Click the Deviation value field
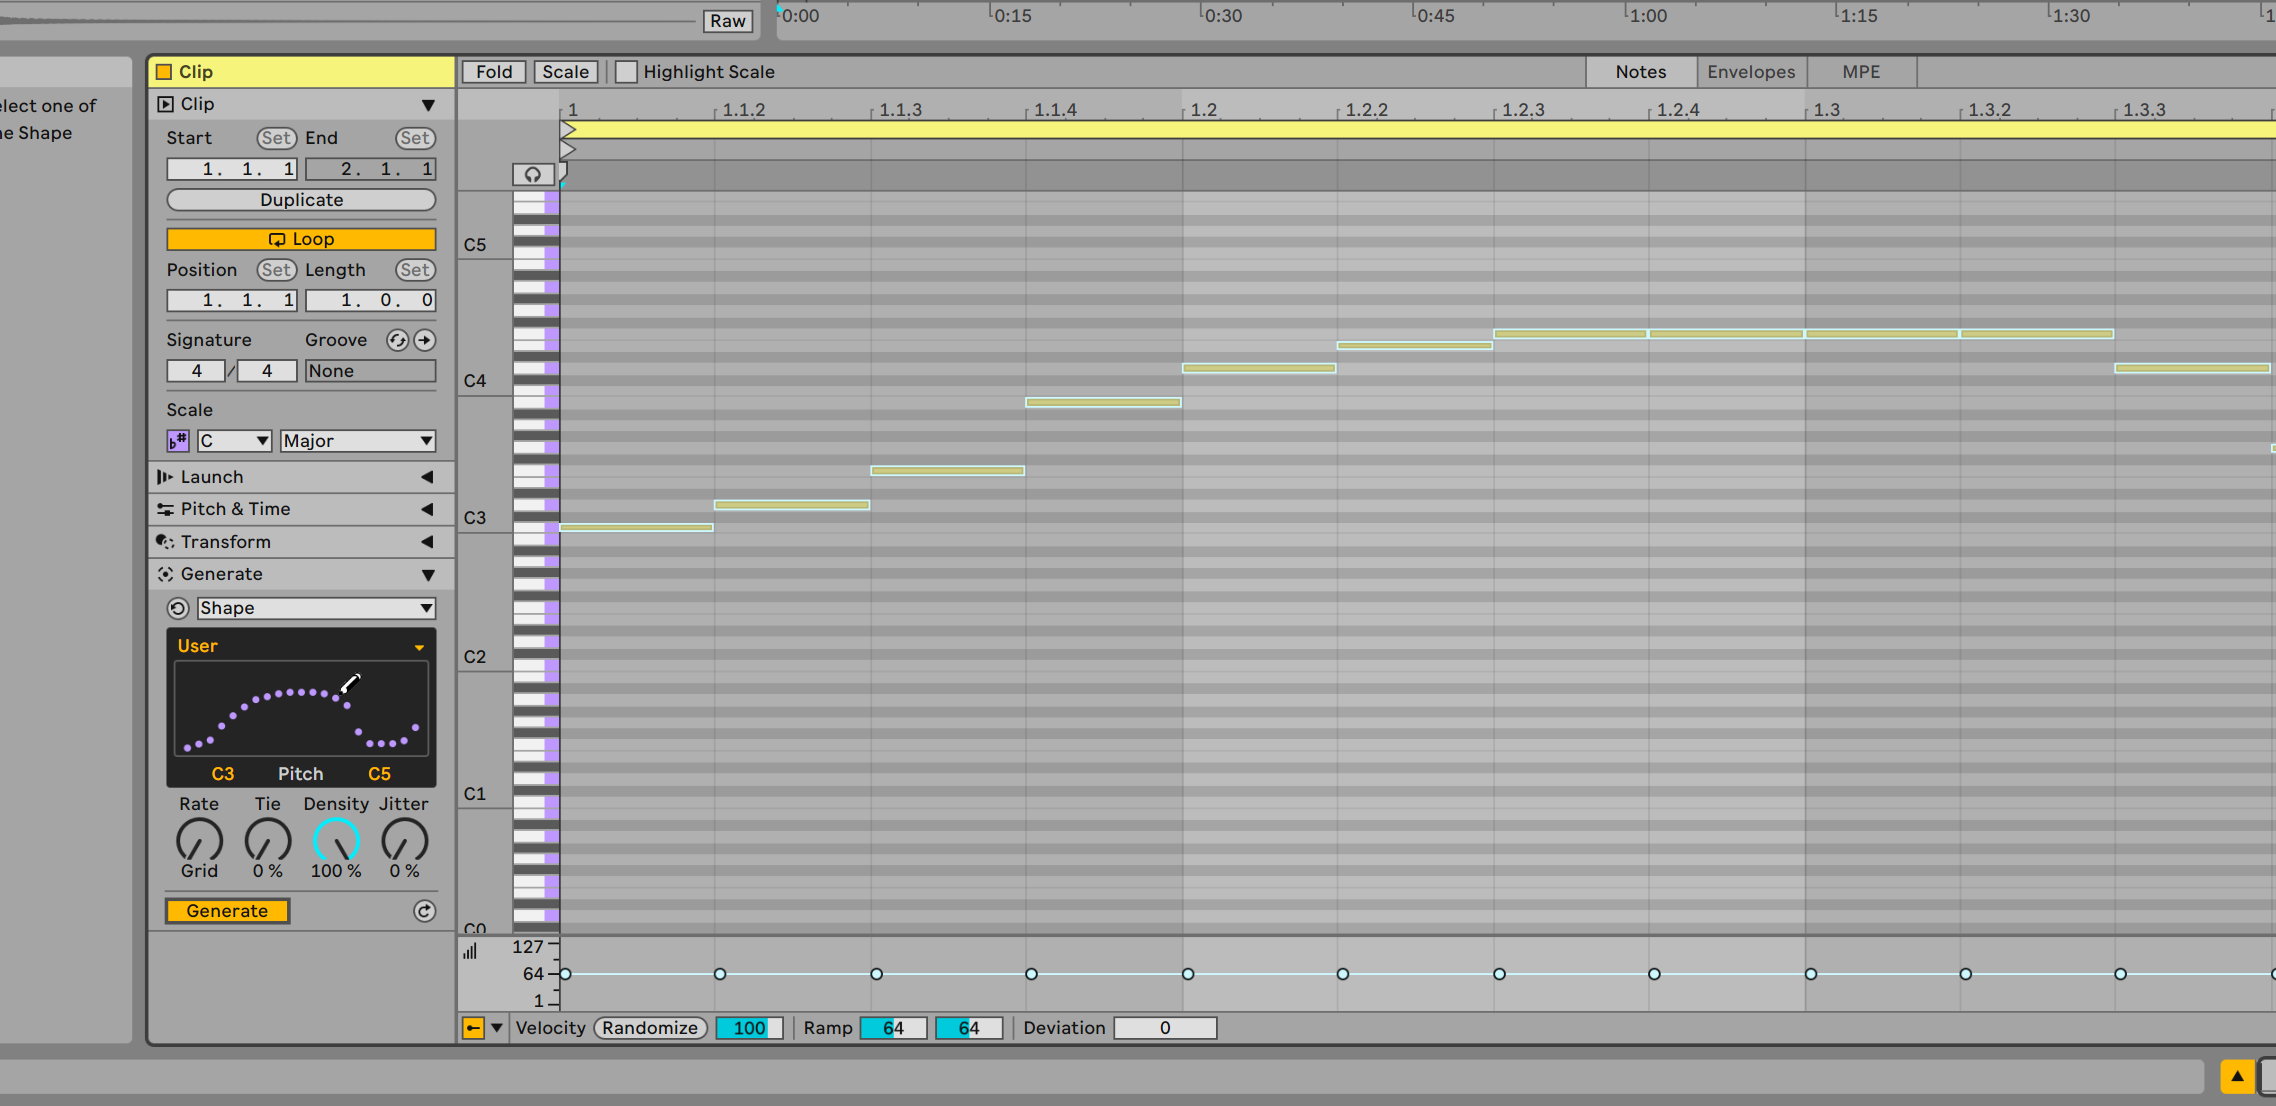 point(1165,1028)
